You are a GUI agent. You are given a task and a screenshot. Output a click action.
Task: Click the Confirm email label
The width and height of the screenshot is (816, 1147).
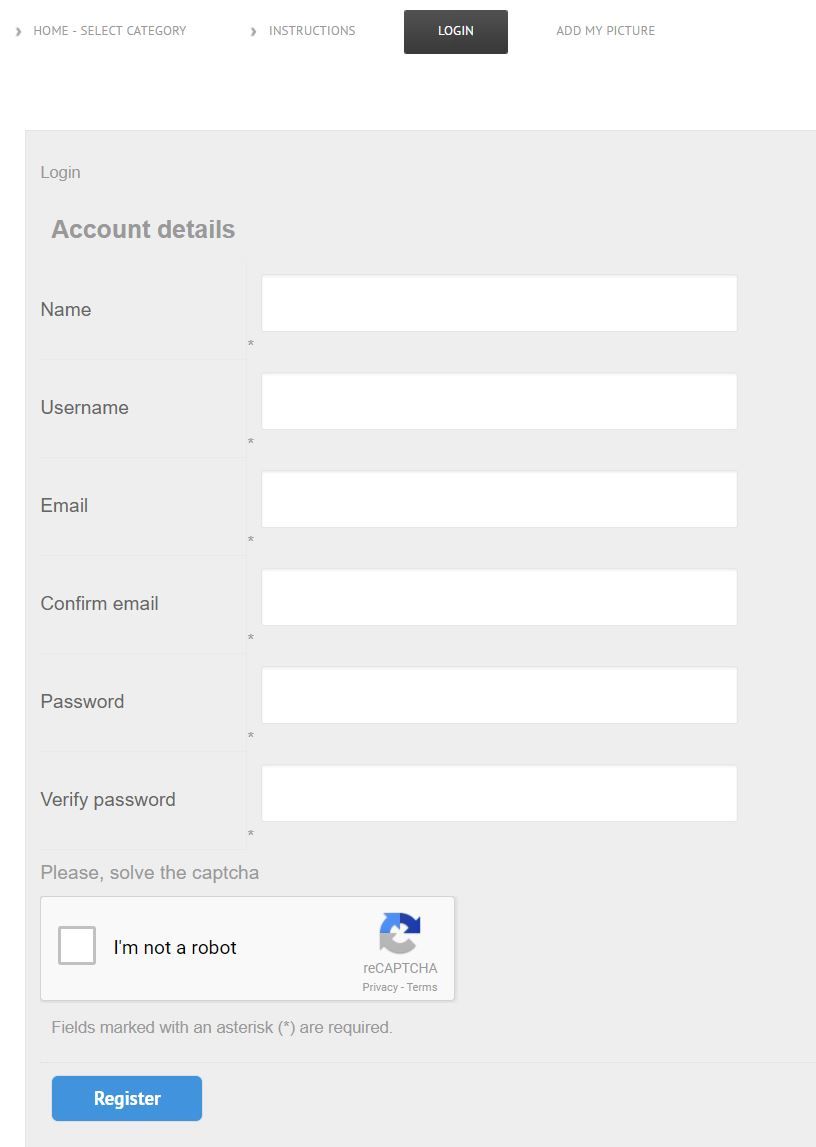[99, 604]
